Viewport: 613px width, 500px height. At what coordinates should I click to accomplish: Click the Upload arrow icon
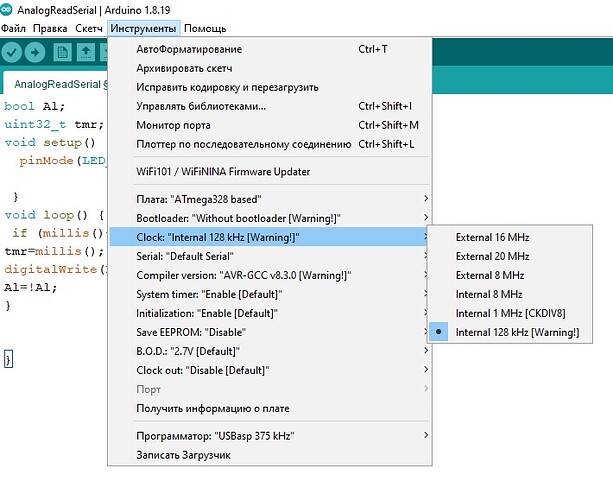[x=35, y=52]
